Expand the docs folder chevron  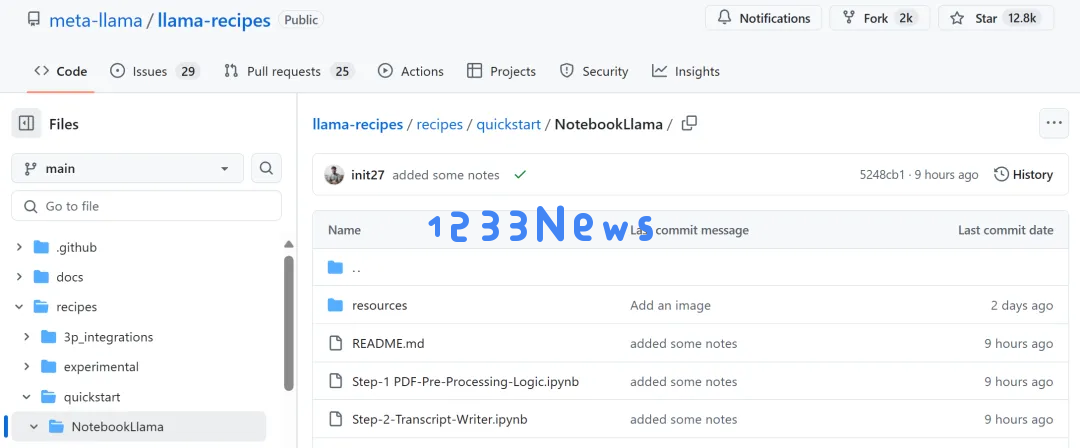click(19, 277)
